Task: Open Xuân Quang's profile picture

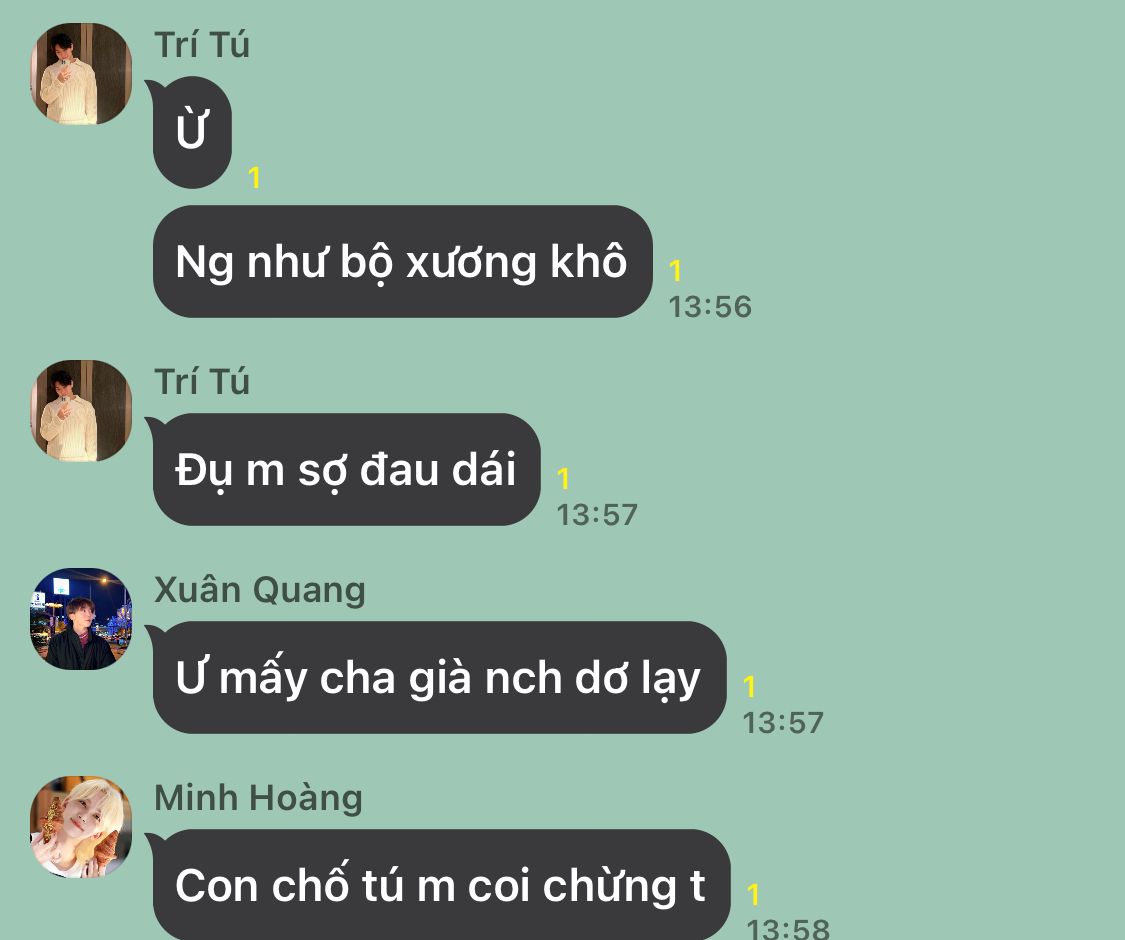Action: click(x=81, y=619)
